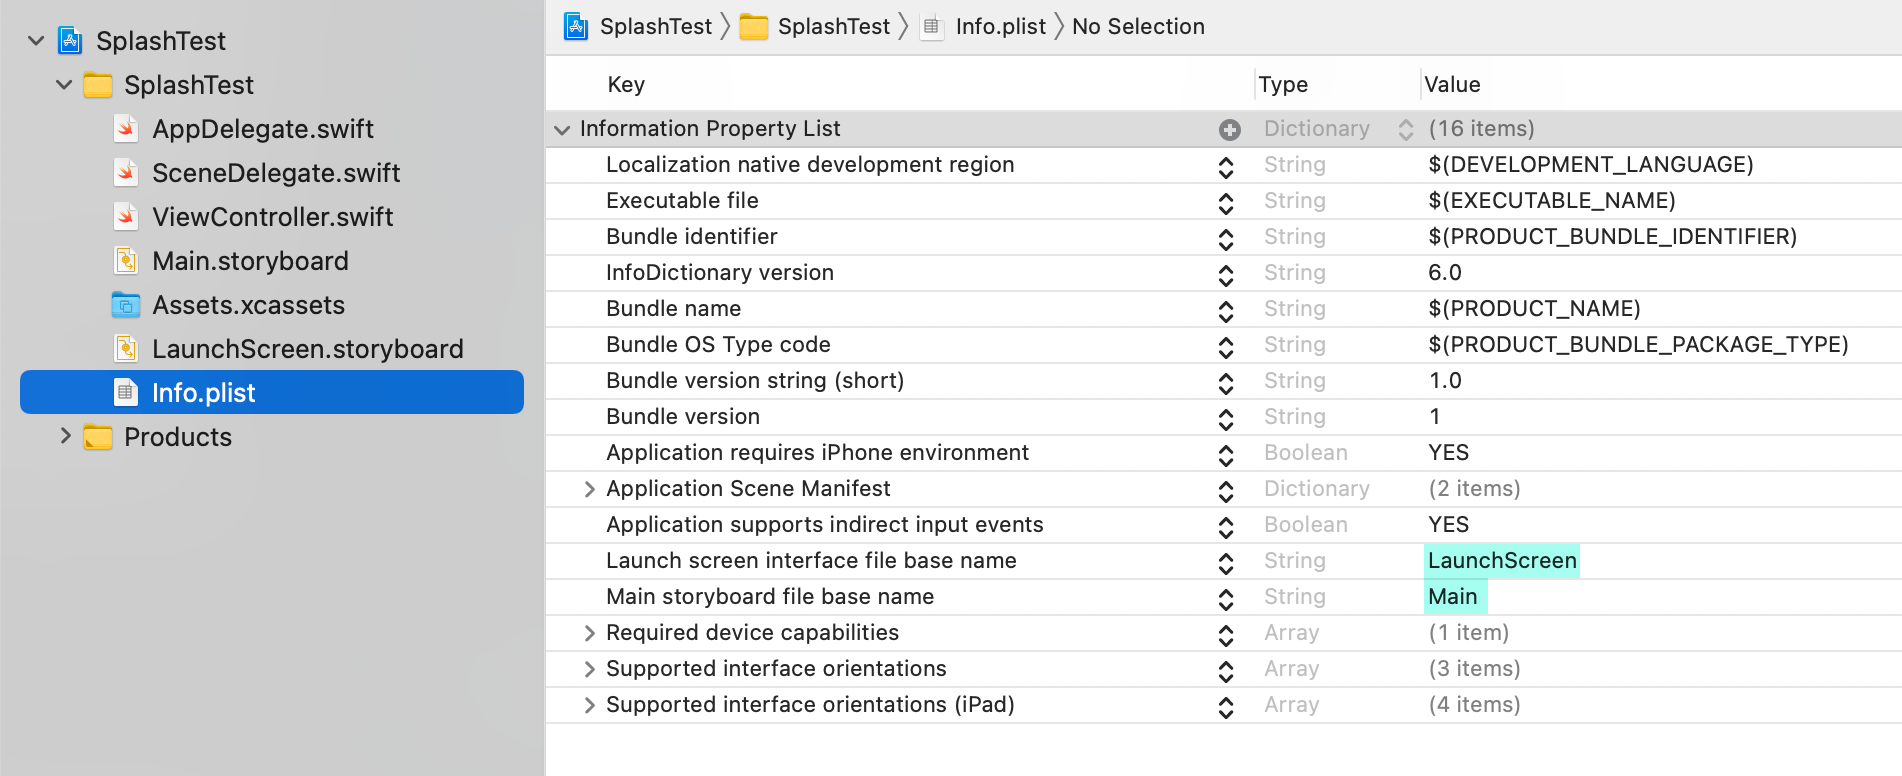Viewport: 1902px width, 776px height.
Task: Click the 6.0 InfoDictionary version value
Action: 1445,273
